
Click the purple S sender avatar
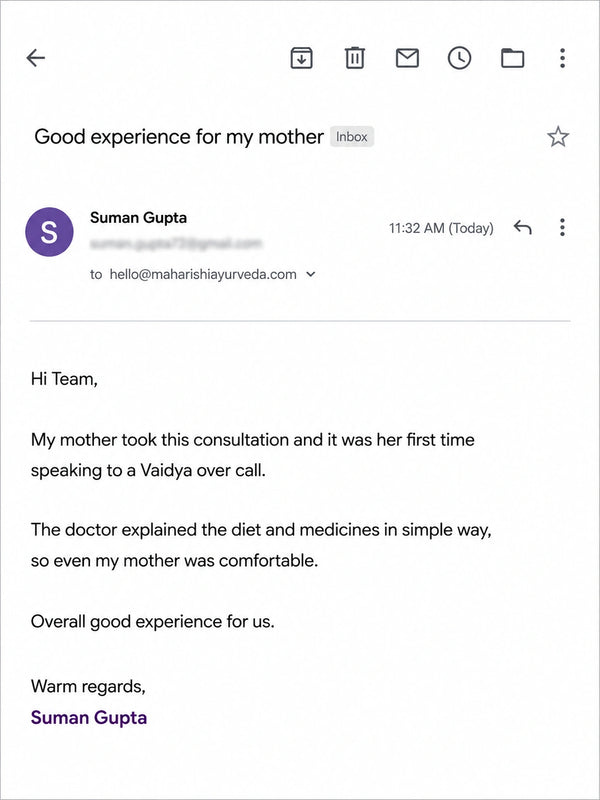click(x=49, y=232)
